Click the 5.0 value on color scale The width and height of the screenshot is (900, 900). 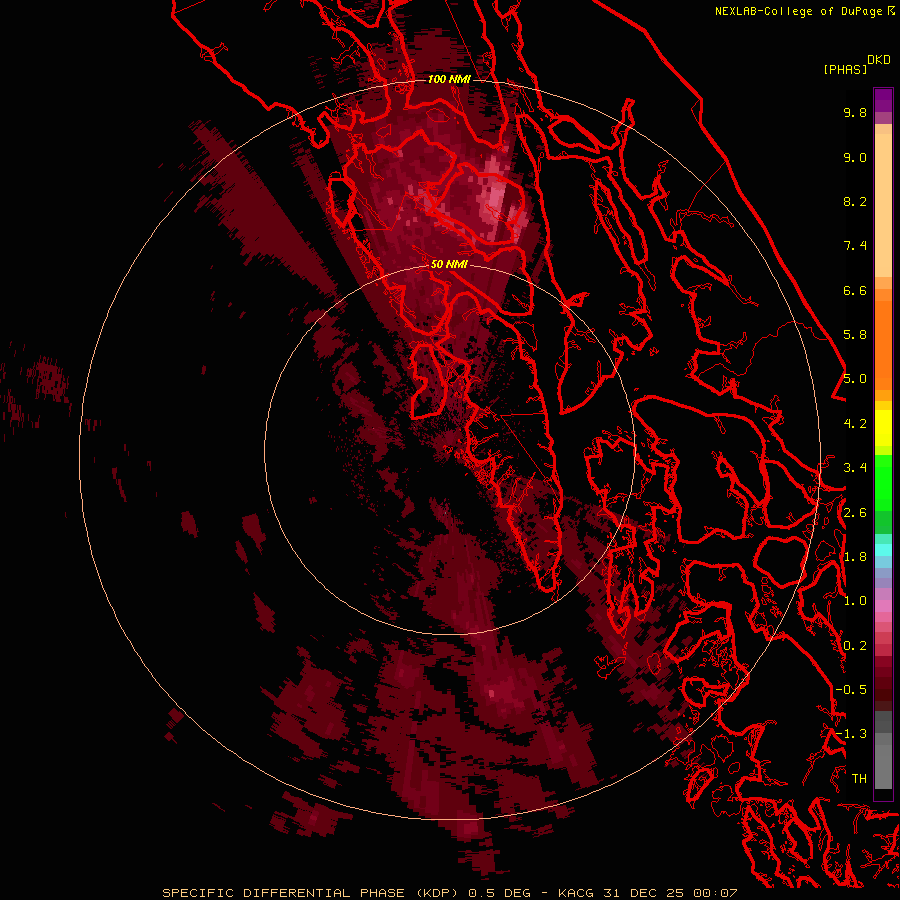pos(855,379)
